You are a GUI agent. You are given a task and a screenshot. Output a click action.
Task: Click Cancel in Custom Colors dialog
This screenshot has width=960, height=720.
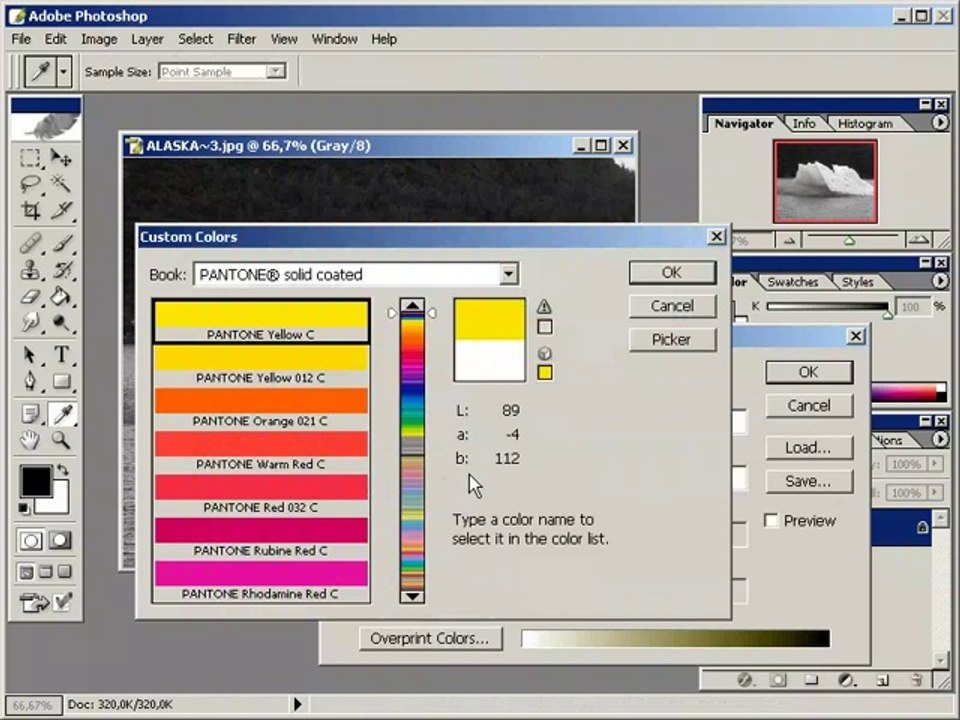[x=672, y=306]
